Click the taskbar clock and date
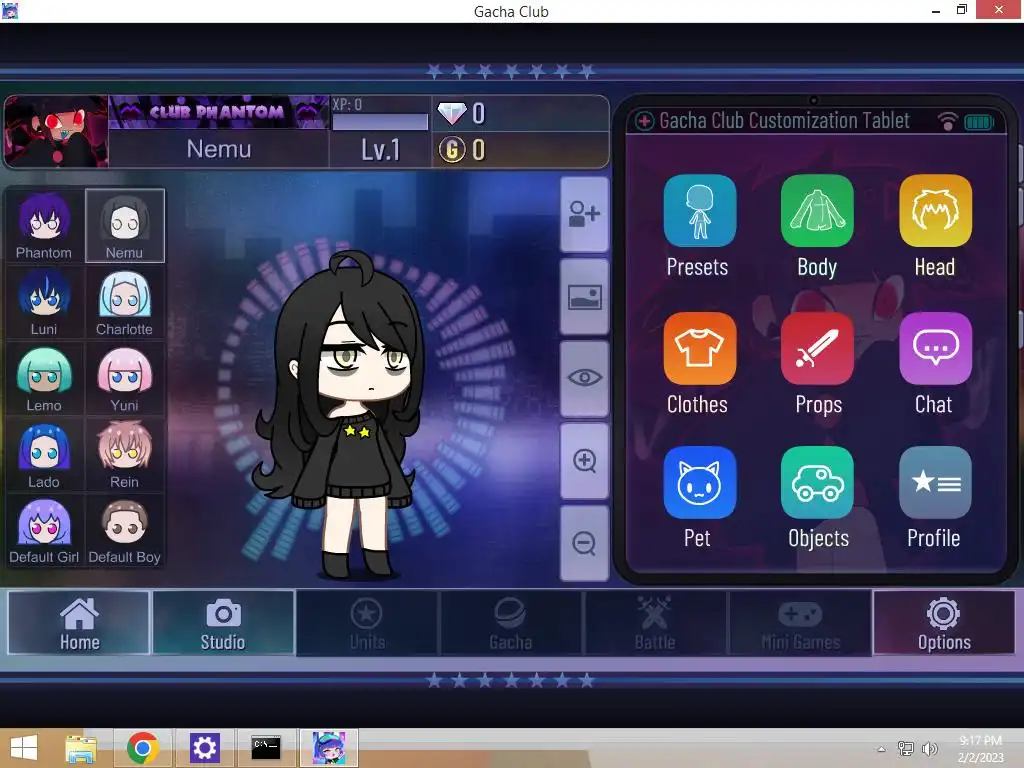The image size is (1024, 768). pos(980,749)
